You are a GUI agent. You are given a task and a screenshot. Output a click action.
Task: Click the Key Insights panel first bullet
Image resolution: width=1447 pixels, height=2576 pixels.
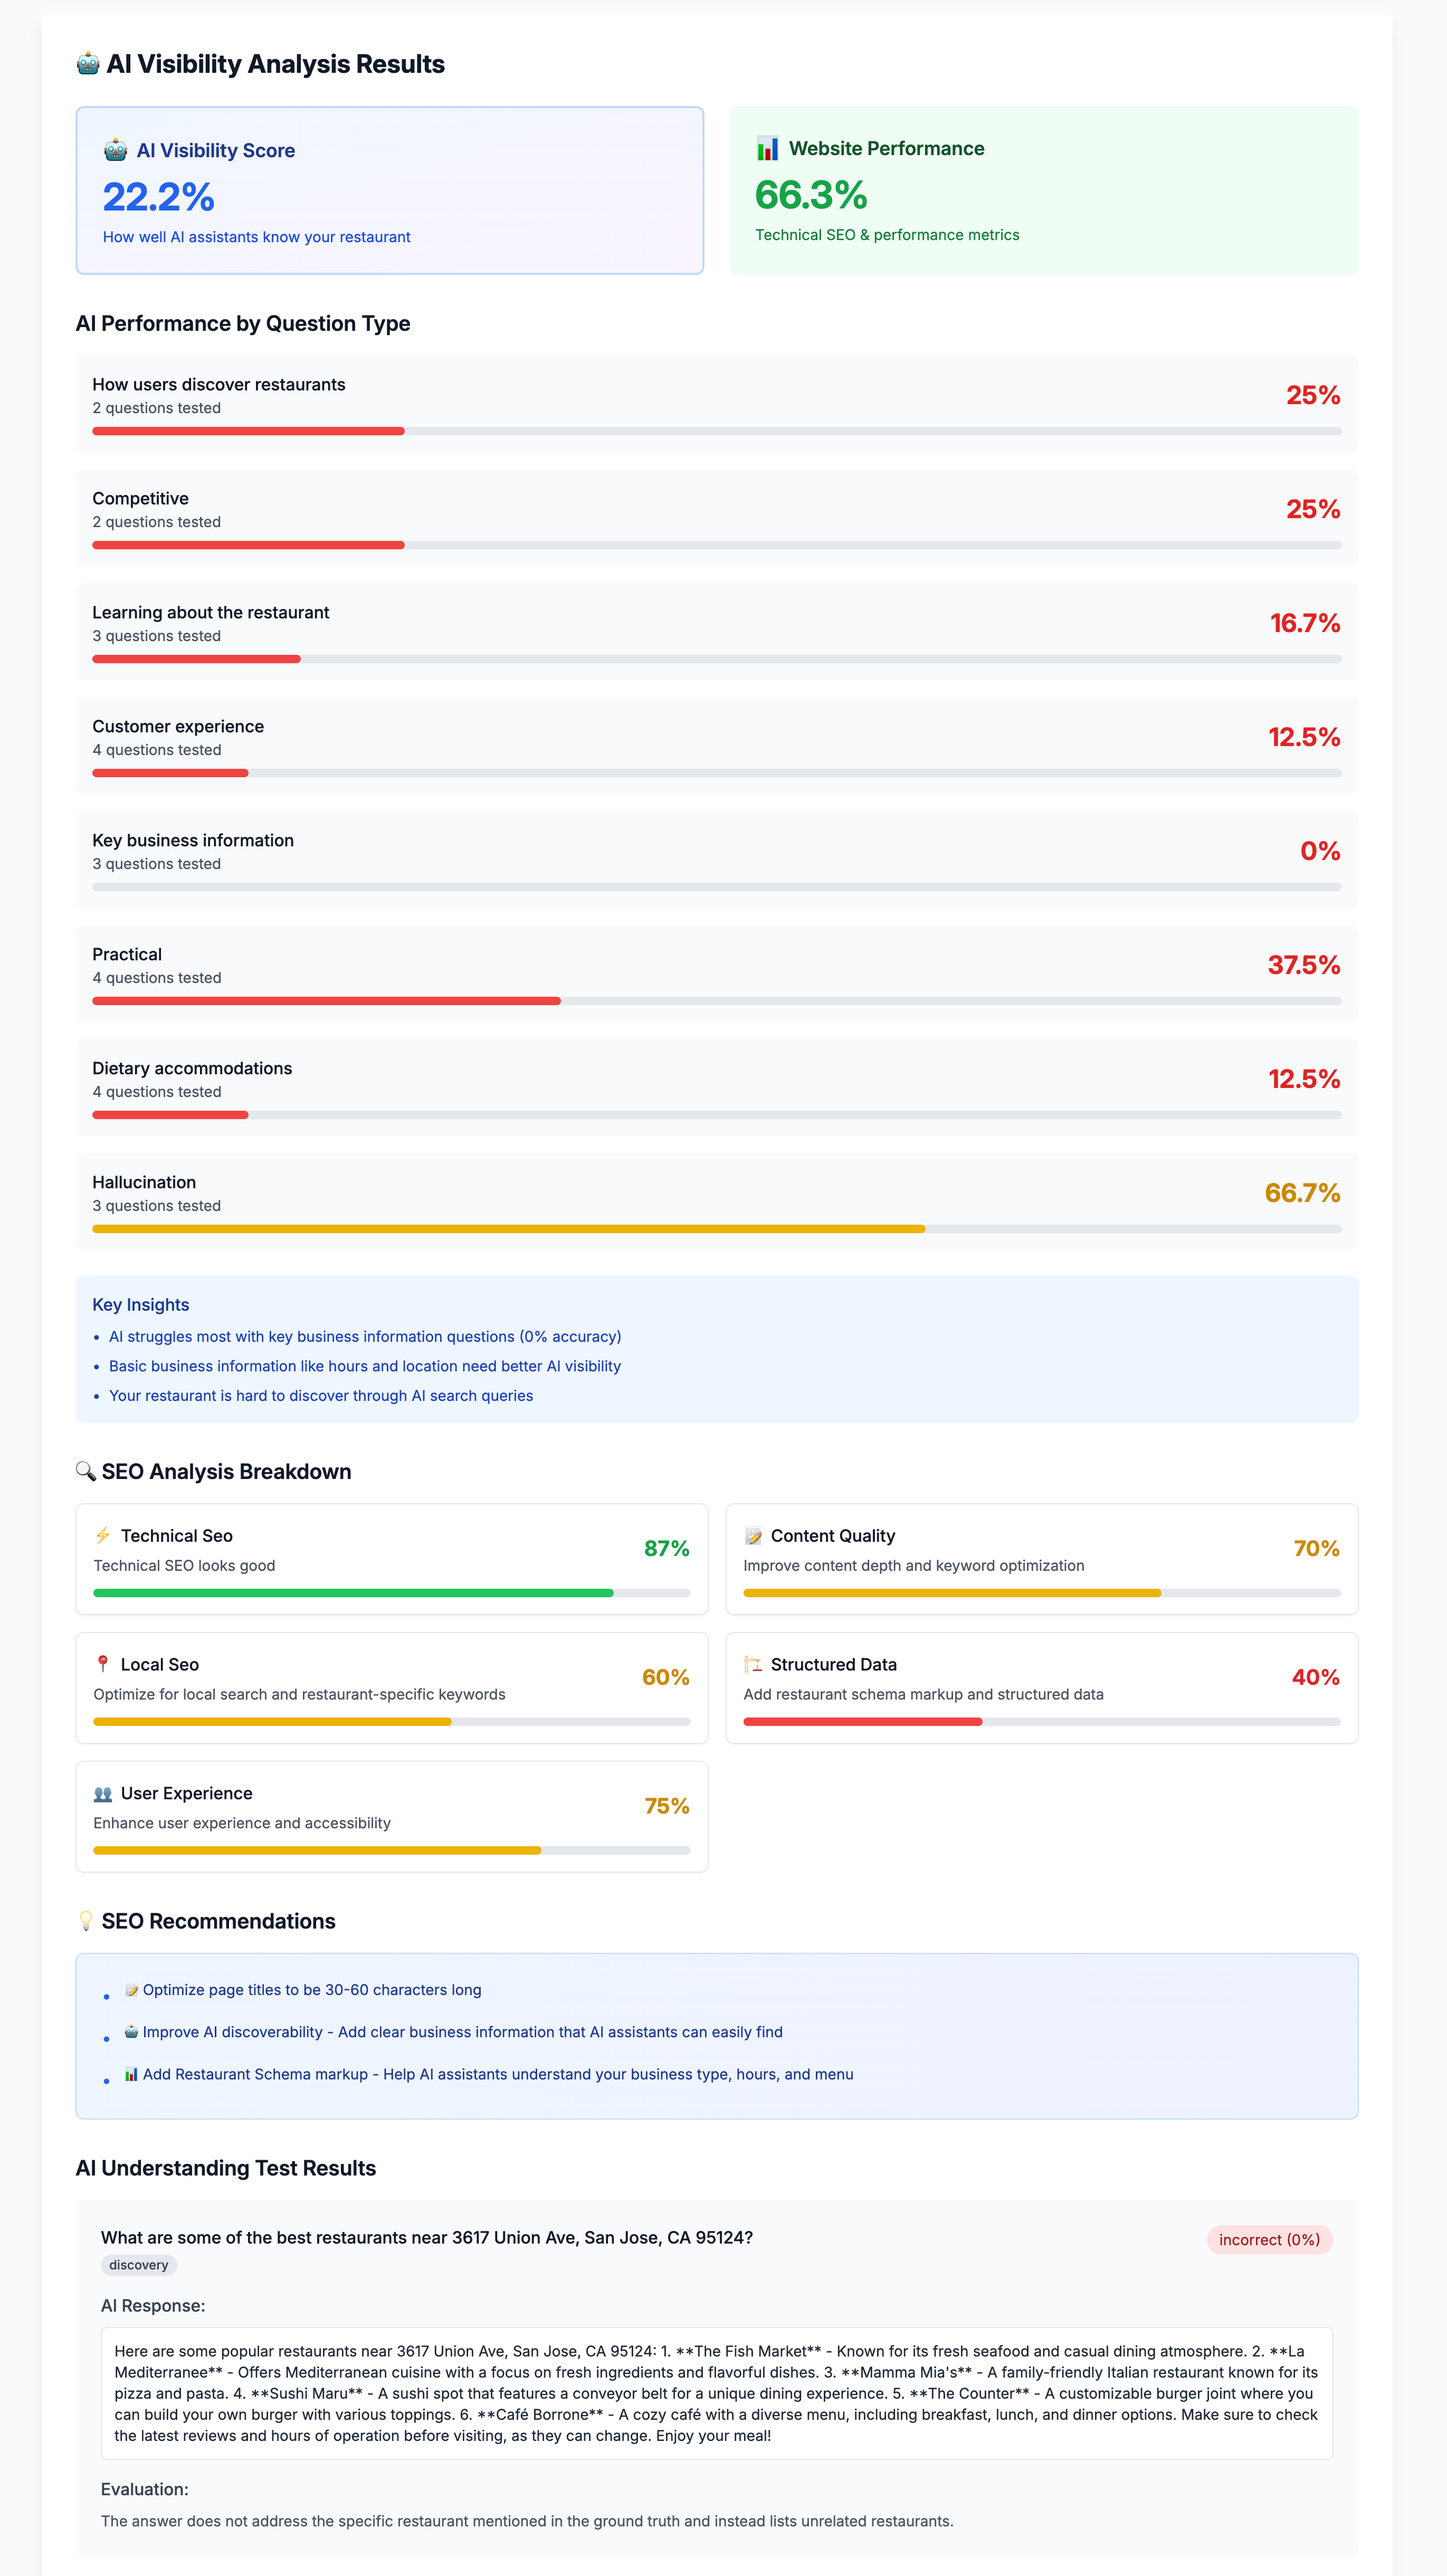(366, 1336)
